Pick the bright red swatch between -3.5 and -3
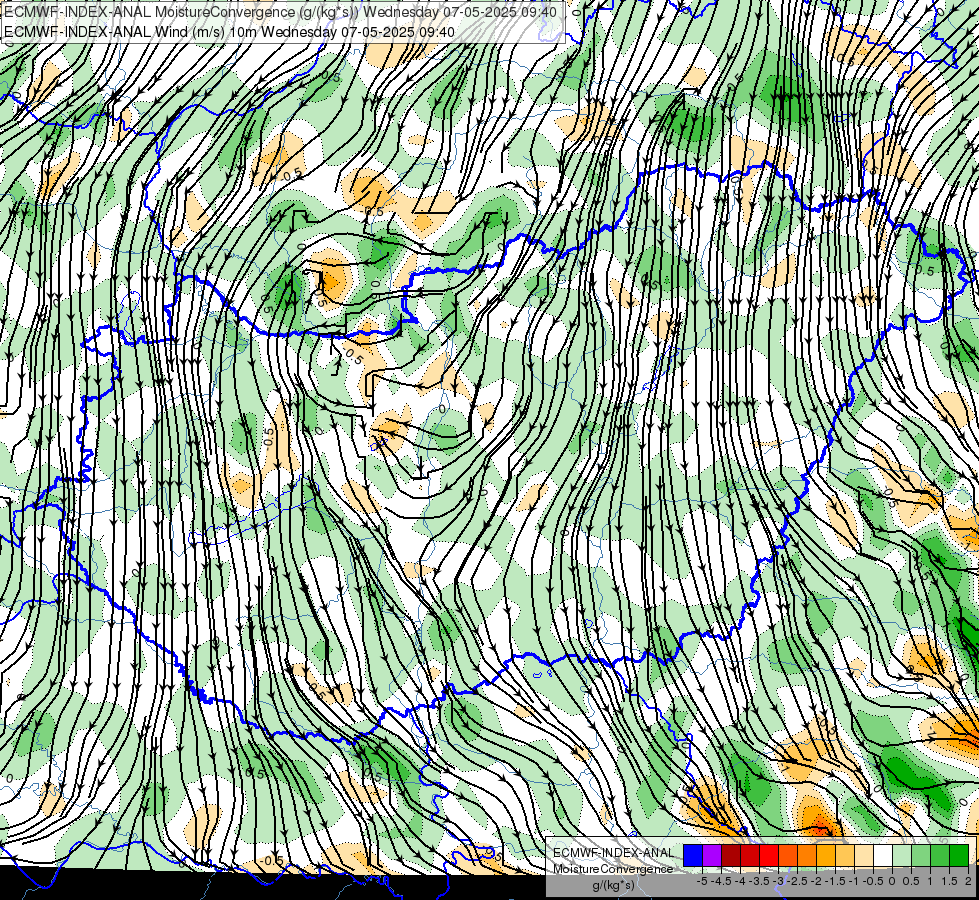Viewport: 979px width, 900px height. point(769,855)
